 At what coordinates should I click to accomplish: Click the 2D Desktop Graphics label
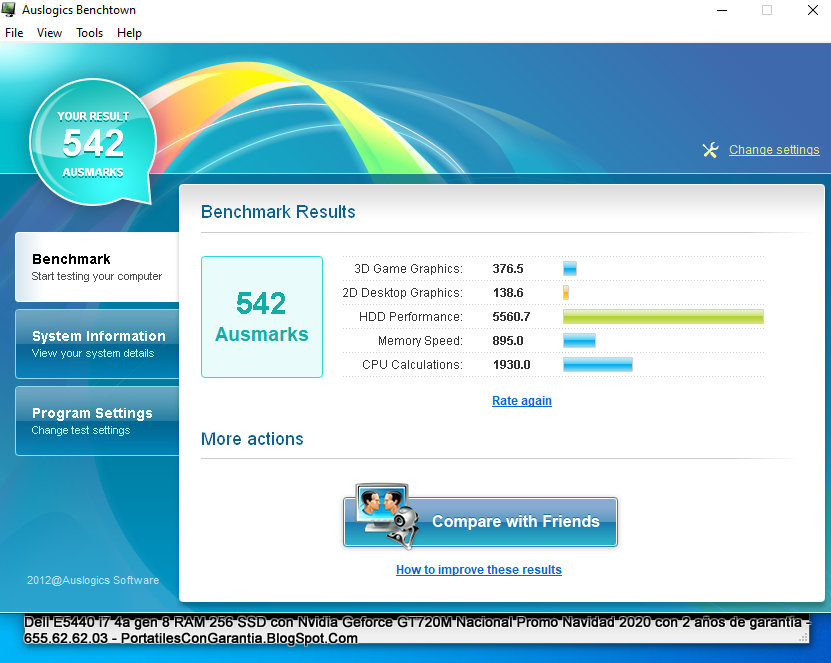click(x=402, y=293)
